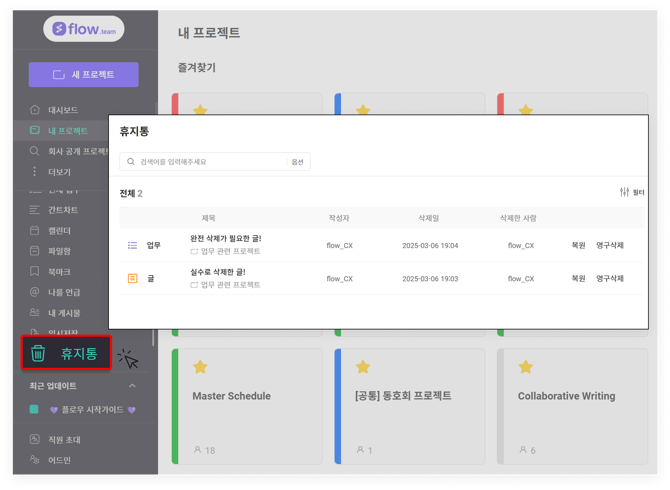Open the 휴지통 trash icon in sidebar
This screenshot has height=490, width=670.
click(x=38, y=353)
